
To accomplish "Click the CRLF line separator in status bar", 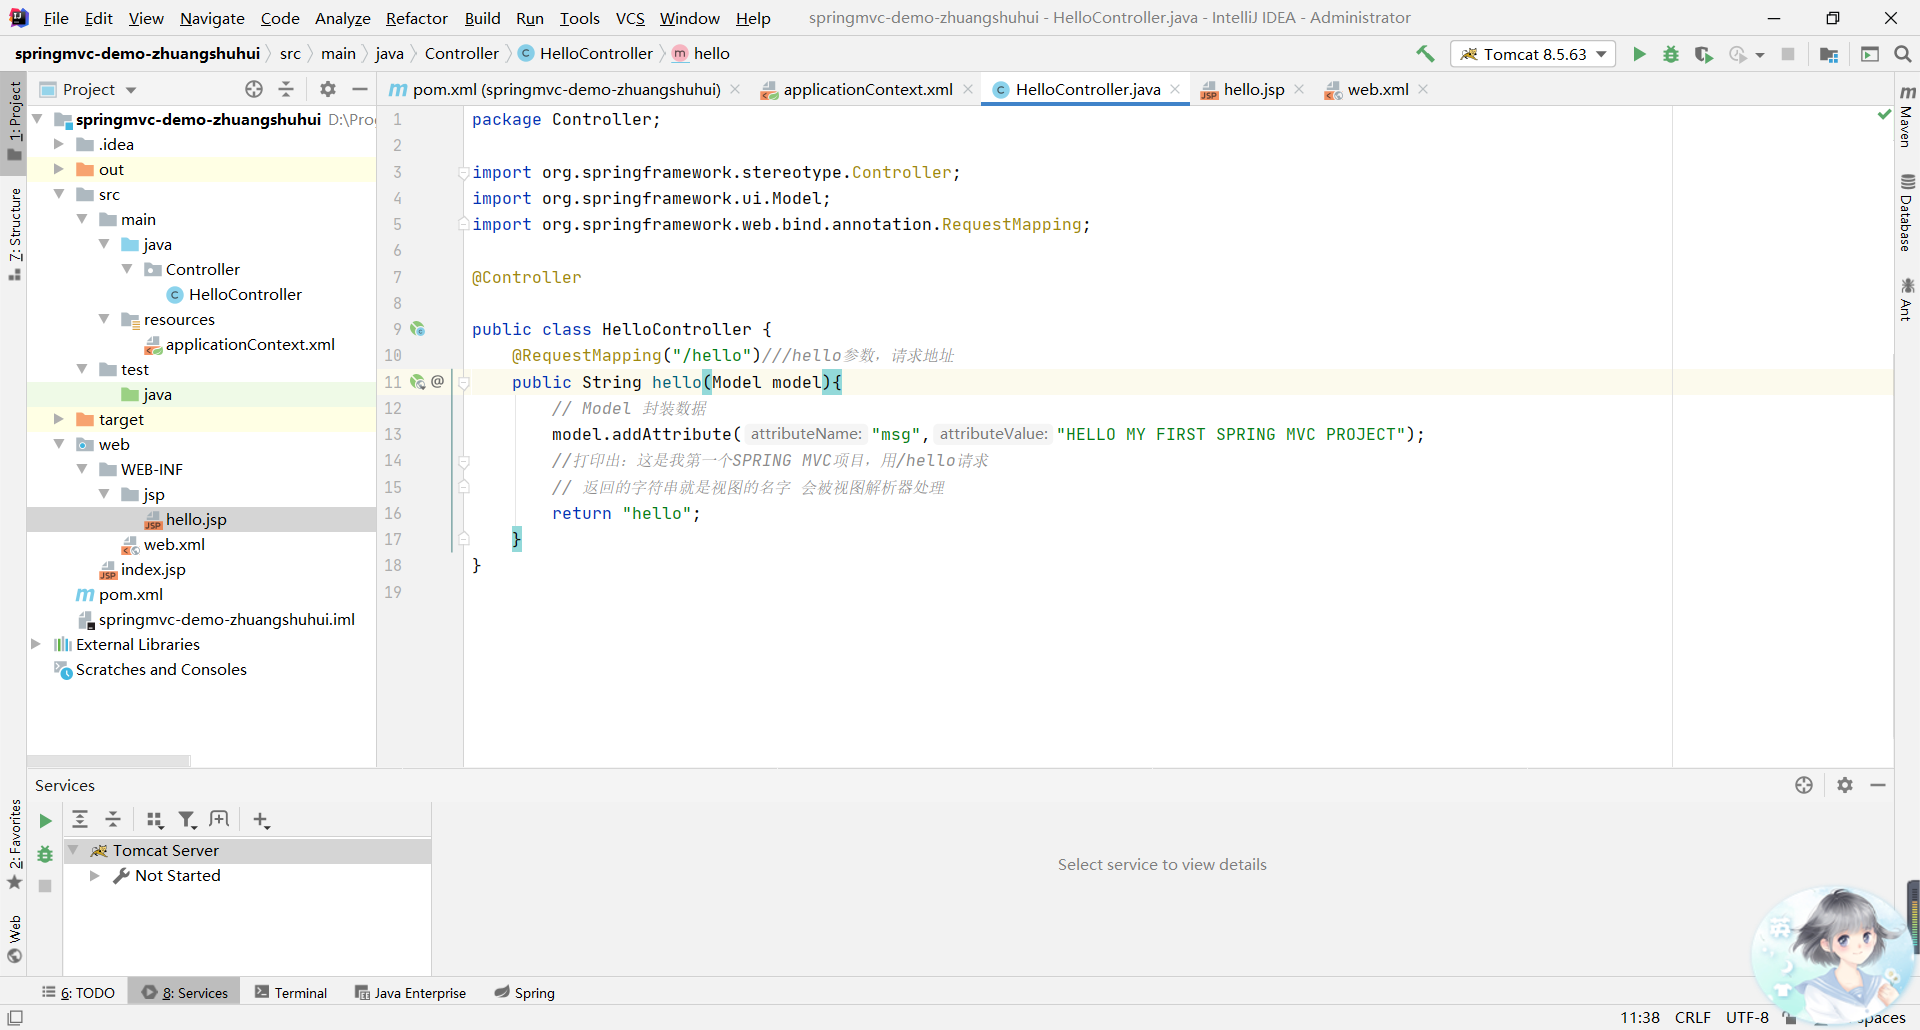I will tap(1693, 1017).
